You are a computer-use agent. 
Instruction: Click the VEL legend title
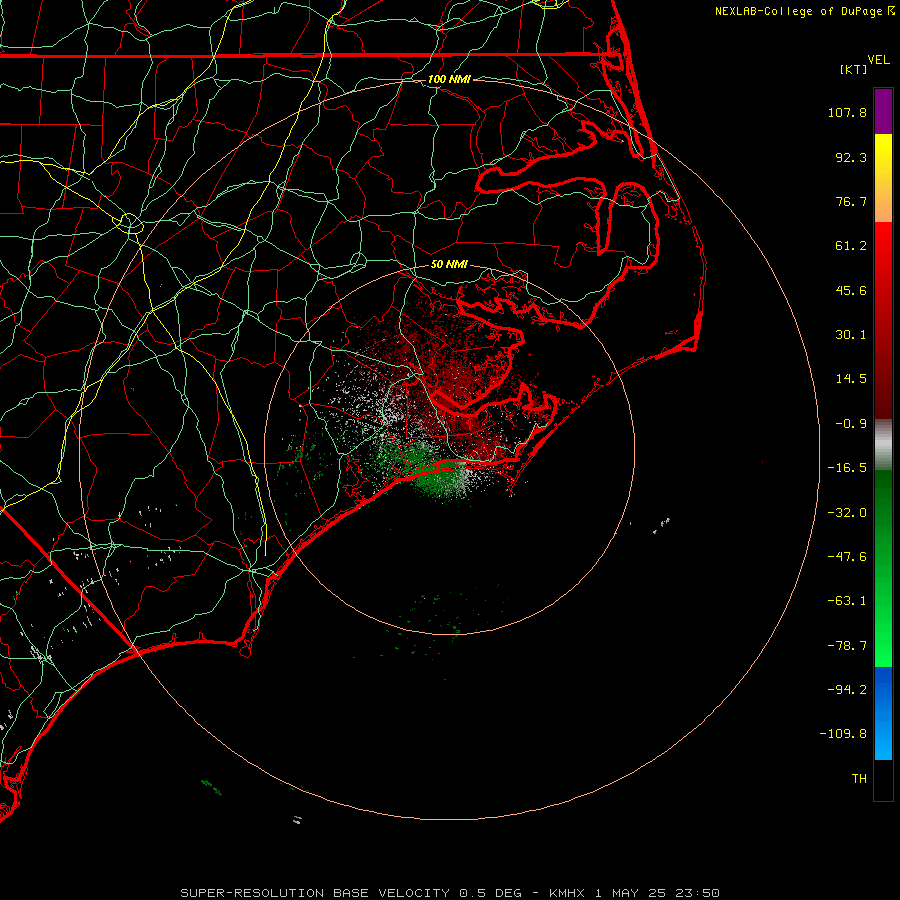[x=878, y=60]
